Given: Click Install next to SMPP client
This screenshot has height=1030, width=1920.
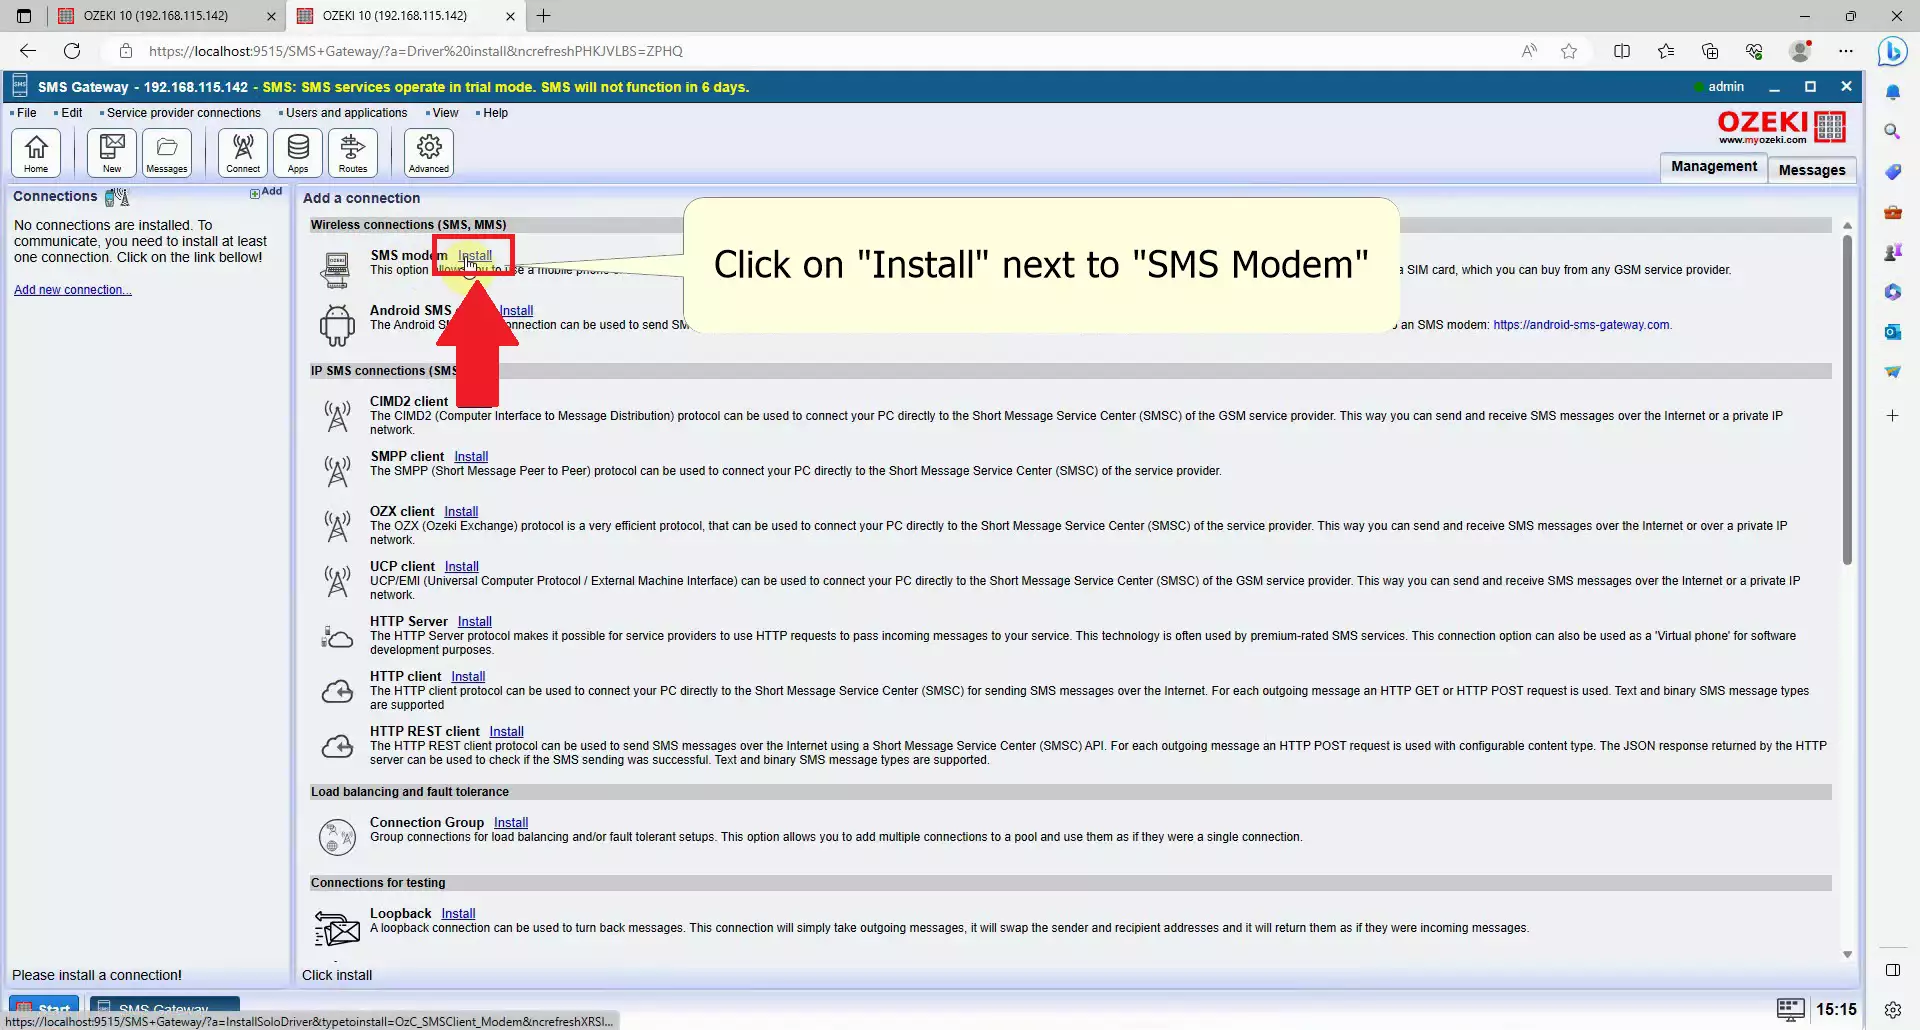Looking at the screenshot, I should [x=471, y=457].
